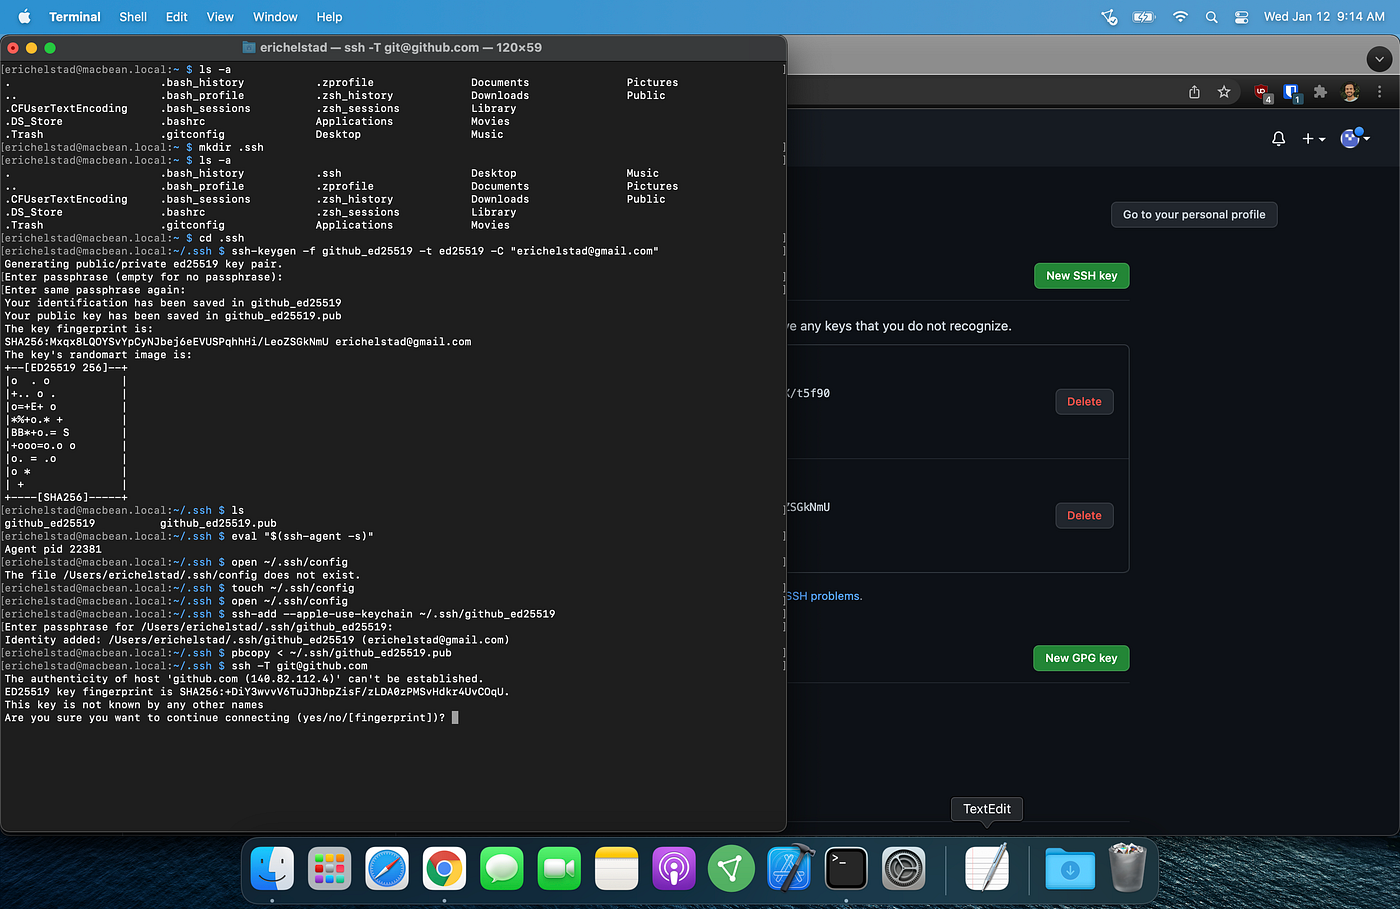The width and height of the screenshot is (1400, 909).
Task: Click 'github_ed25519.pub' in the ls output
Action: (218, 523)
